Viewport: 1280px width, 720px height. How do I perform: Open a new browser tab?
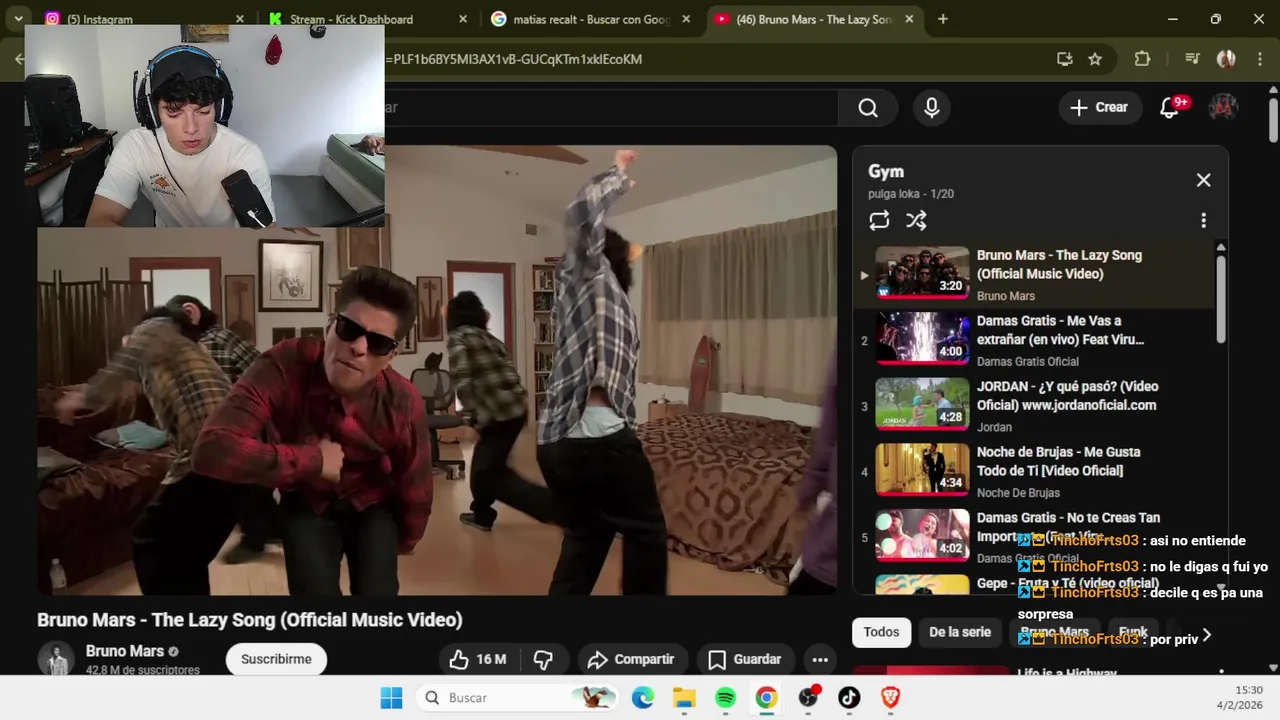pyautogui.click(x=942, y=19)
